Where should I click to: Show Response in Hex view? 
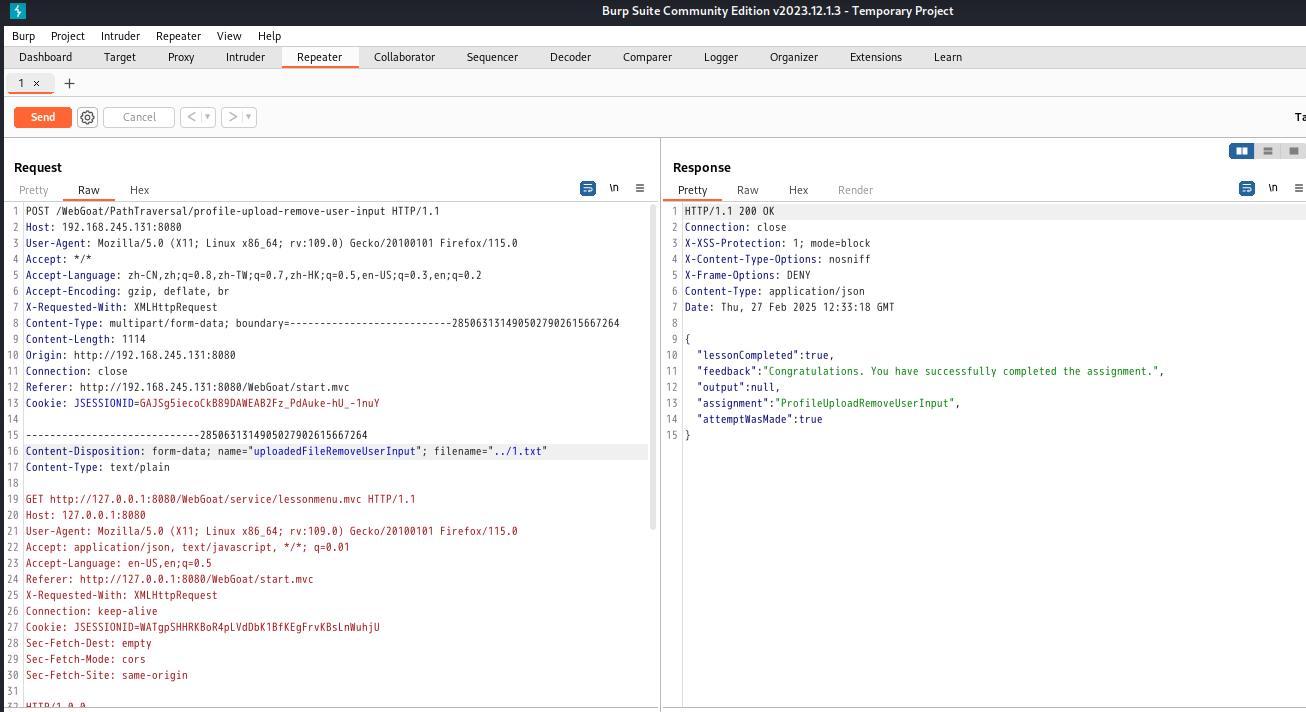(x=799, y=190)
